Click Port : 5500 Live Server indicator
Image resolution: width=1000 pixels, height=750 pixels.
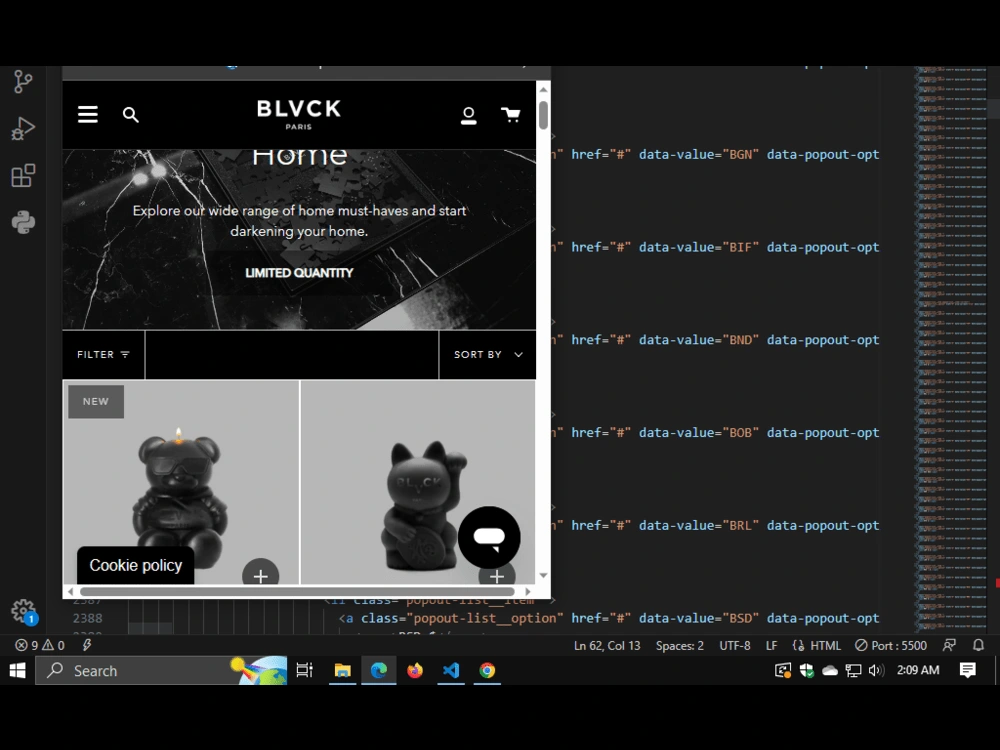(x=891, y=645)
